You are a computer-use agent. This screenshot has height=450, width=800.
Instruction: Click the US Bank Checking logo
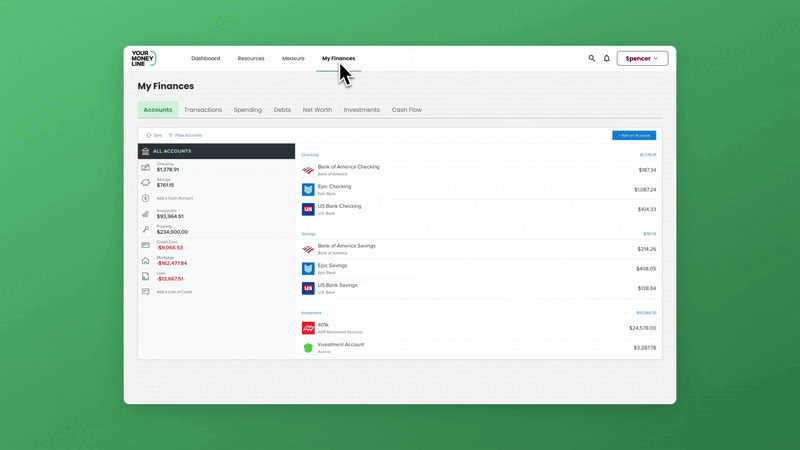click(308, 209)
